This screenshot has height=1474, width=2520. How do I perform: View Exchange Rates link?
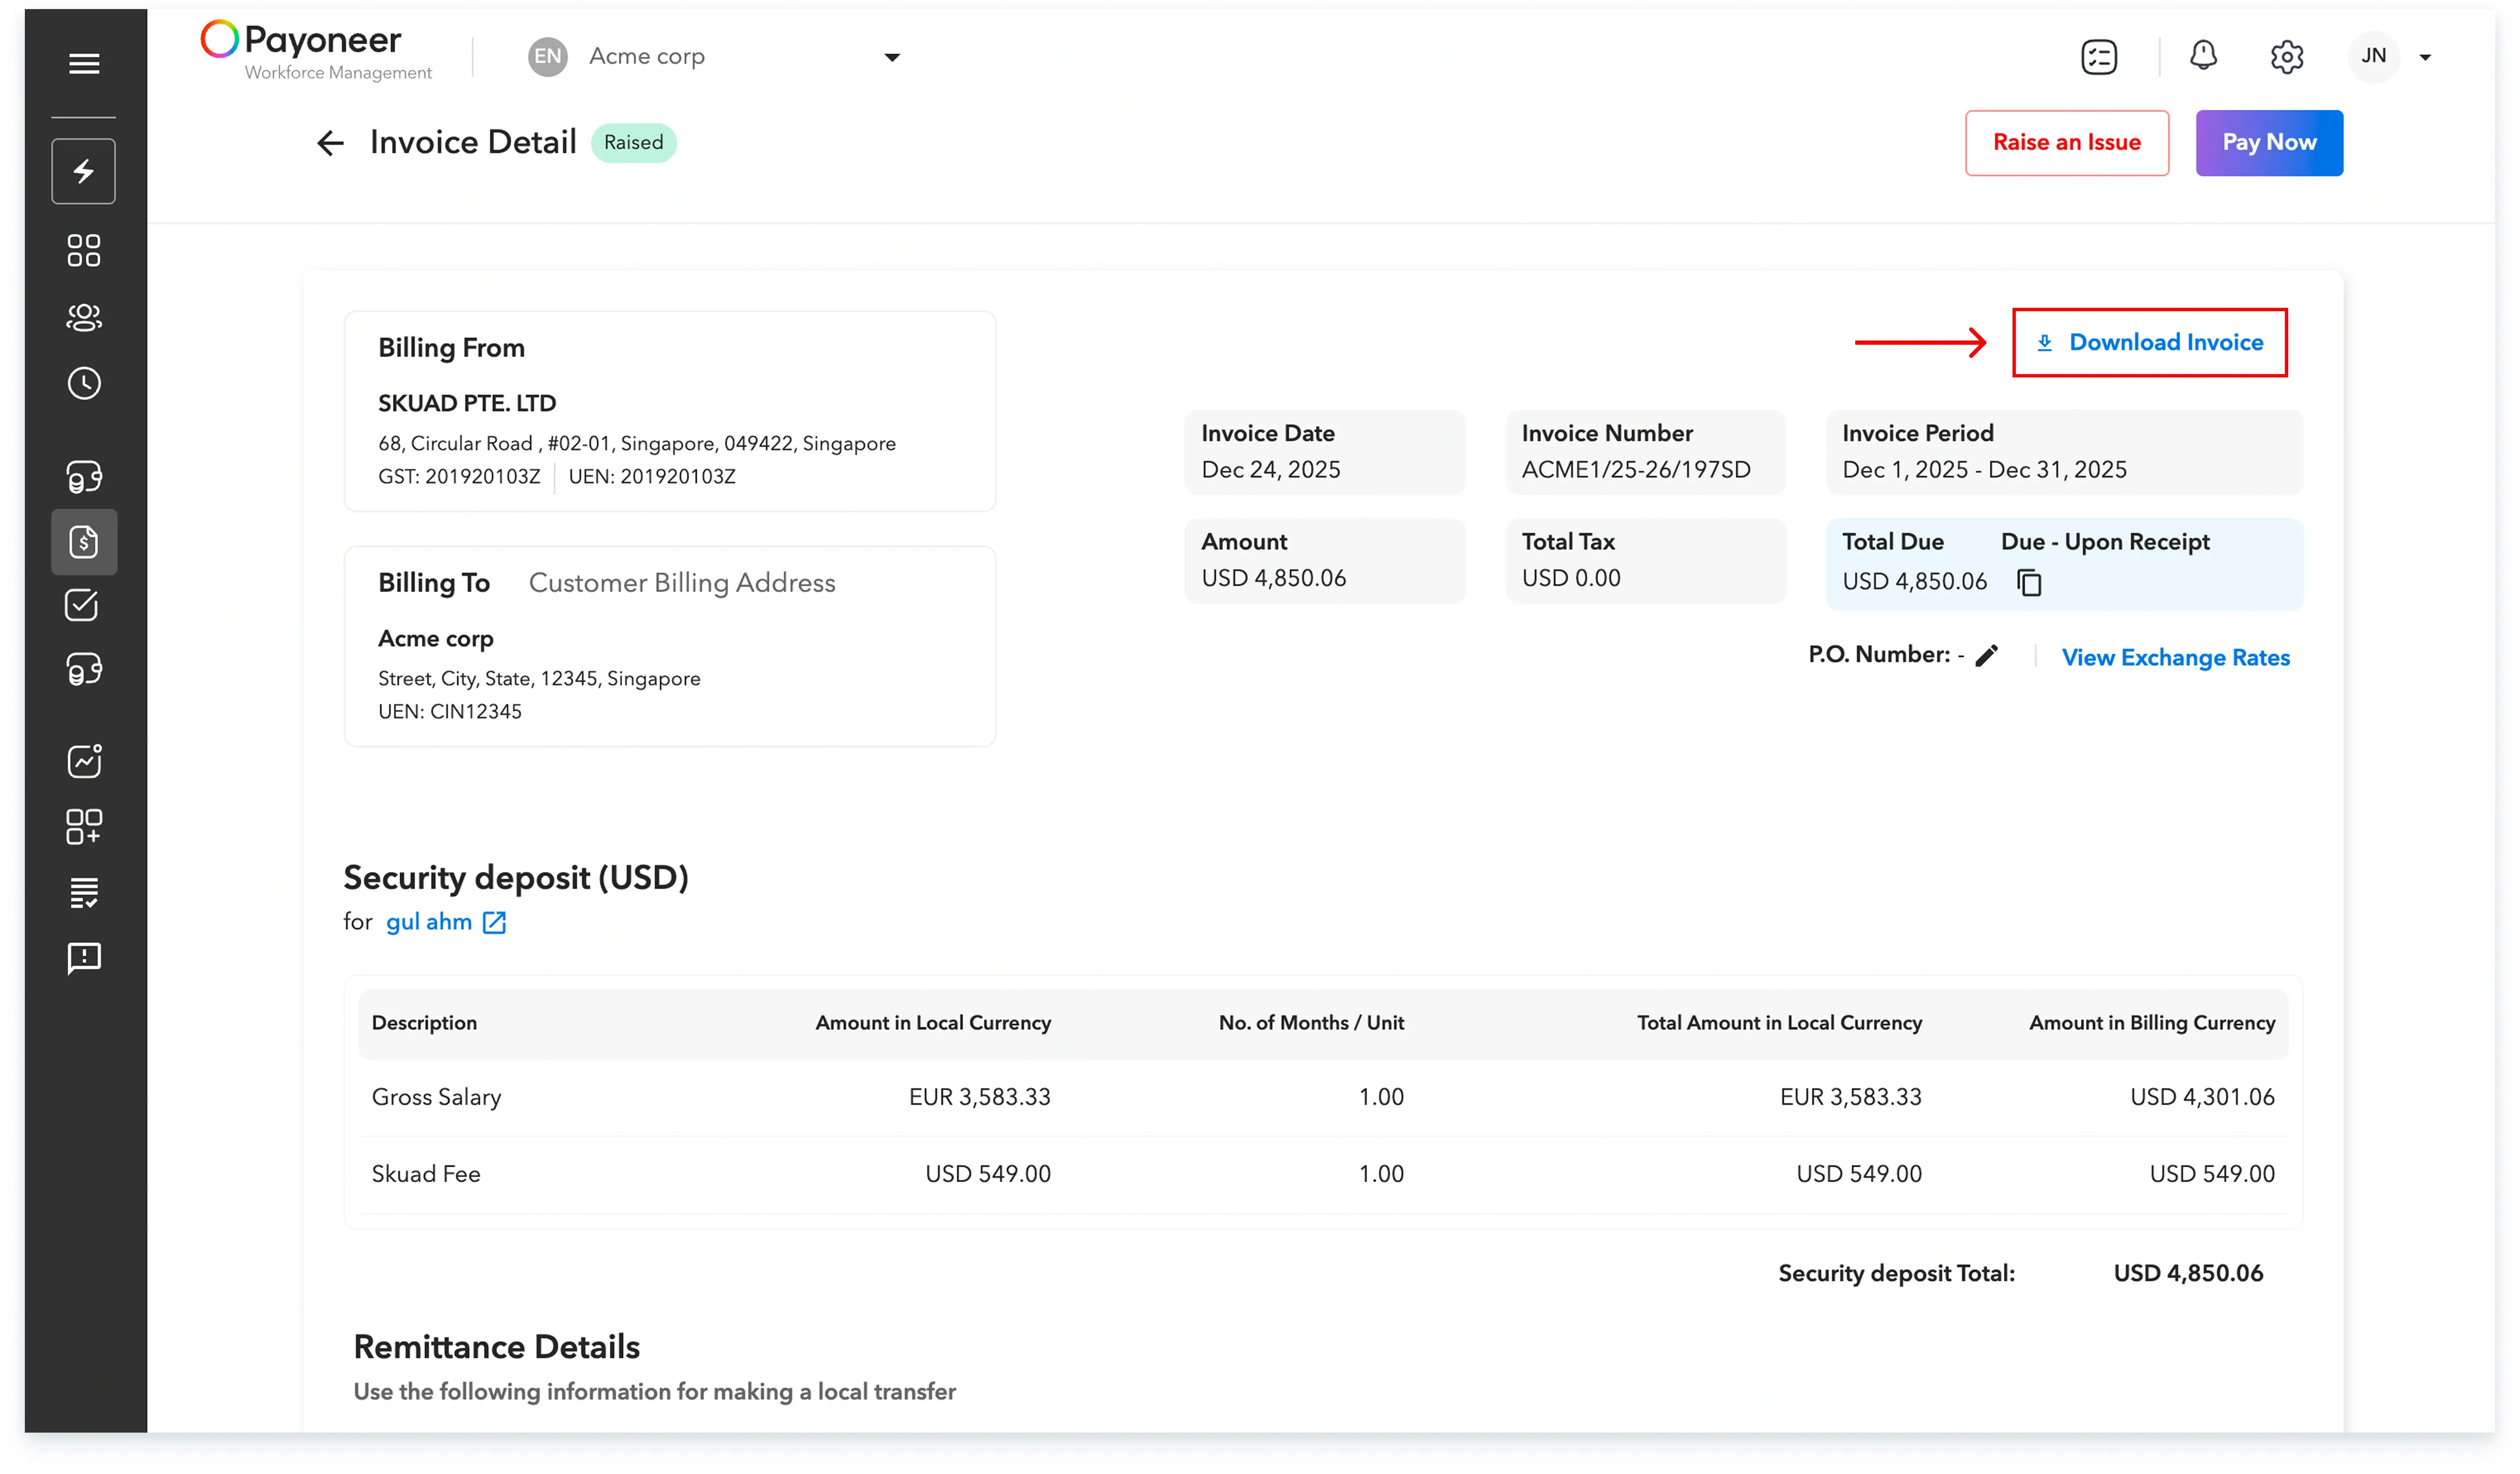coord(2176,657)
